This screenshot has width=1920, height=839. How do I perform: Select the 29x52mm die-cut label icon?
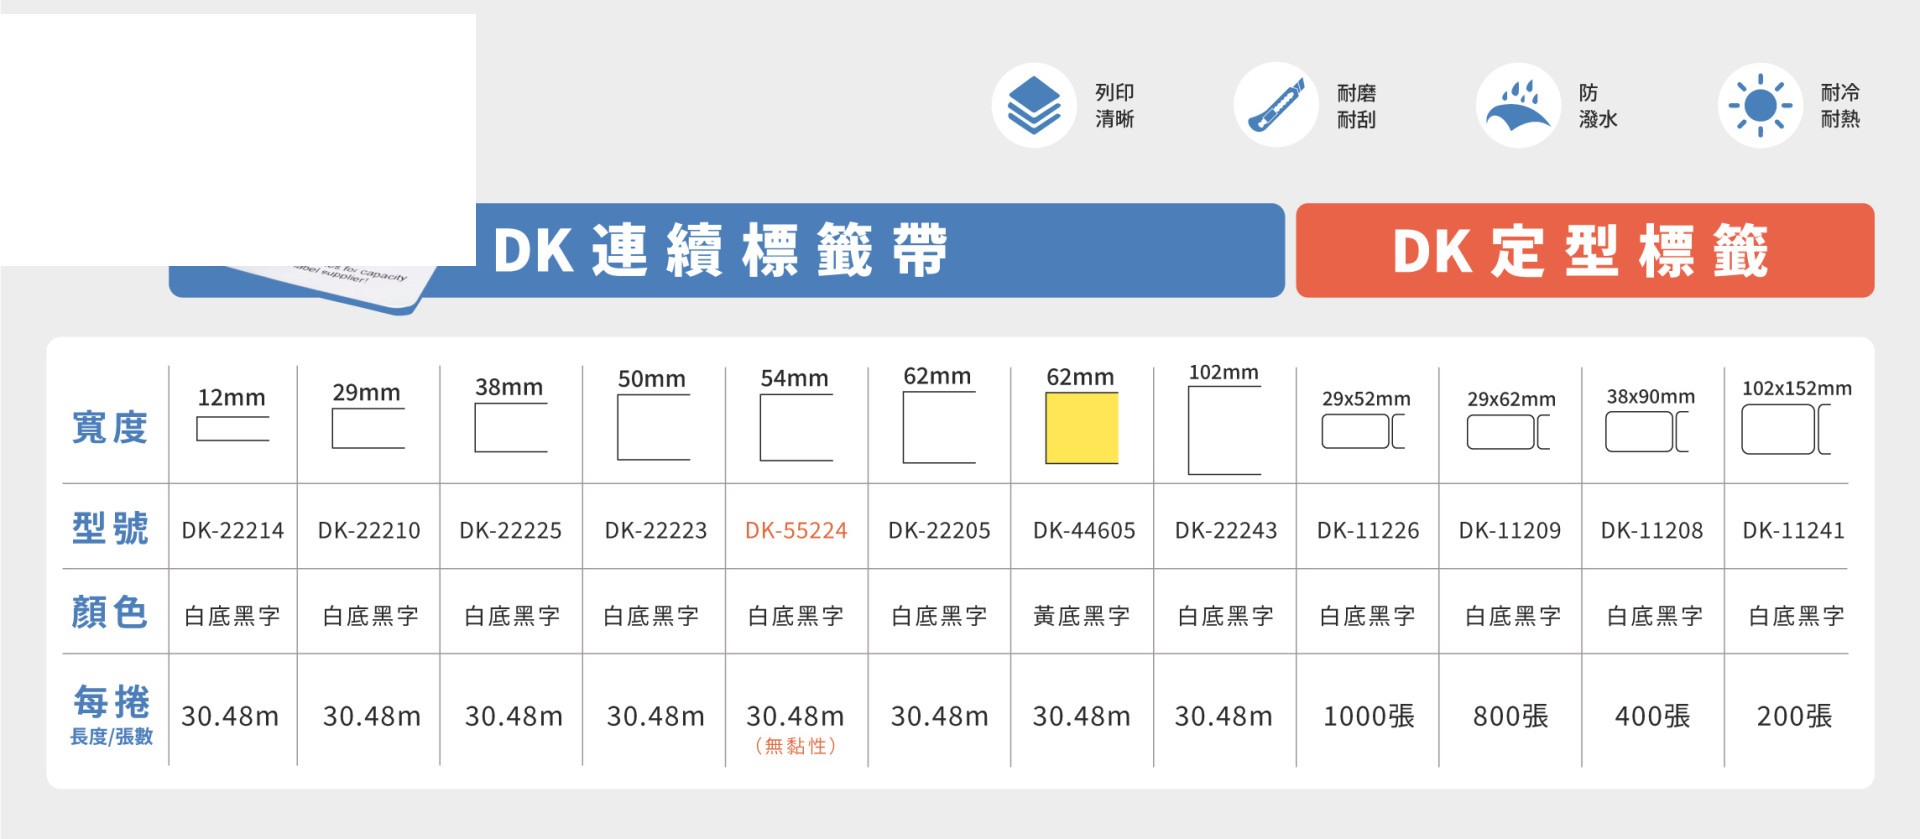coord(1364,432)
